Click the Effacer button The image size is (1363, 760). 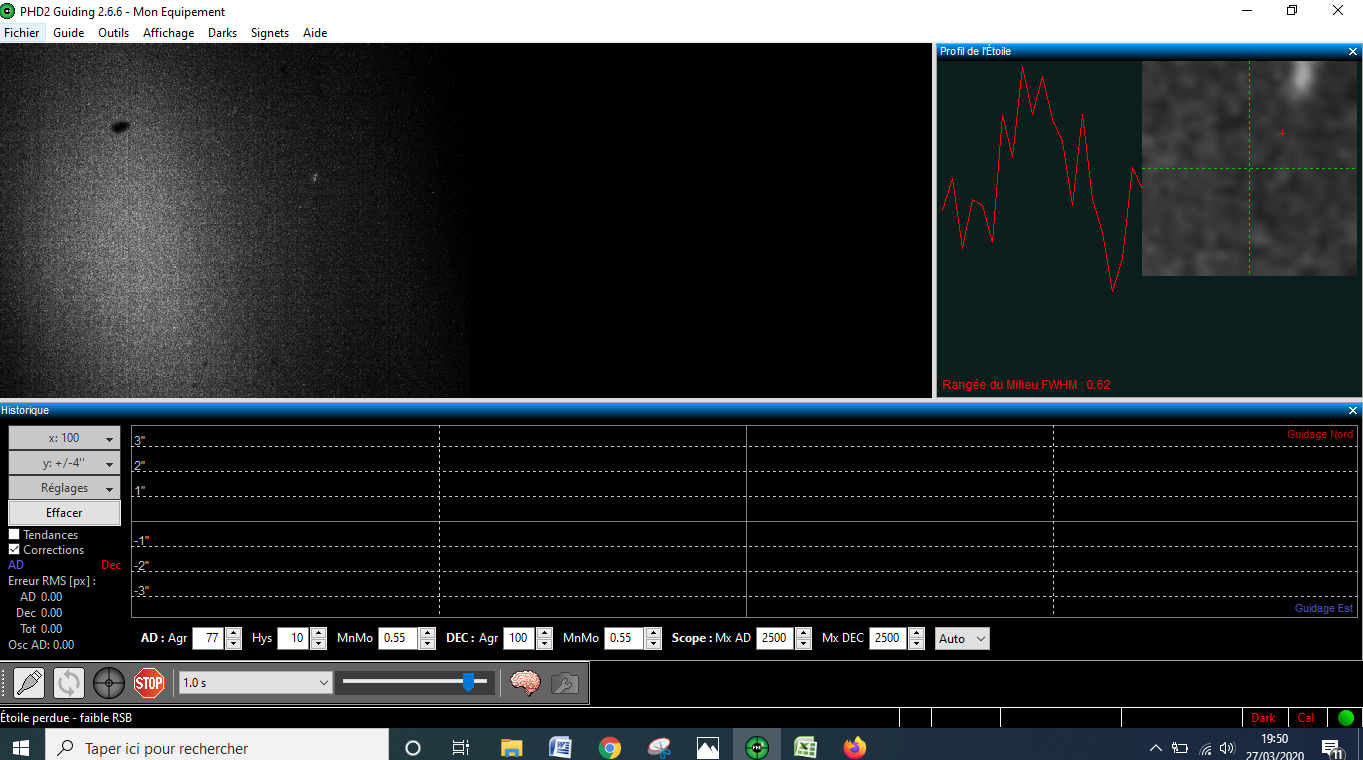64,513
